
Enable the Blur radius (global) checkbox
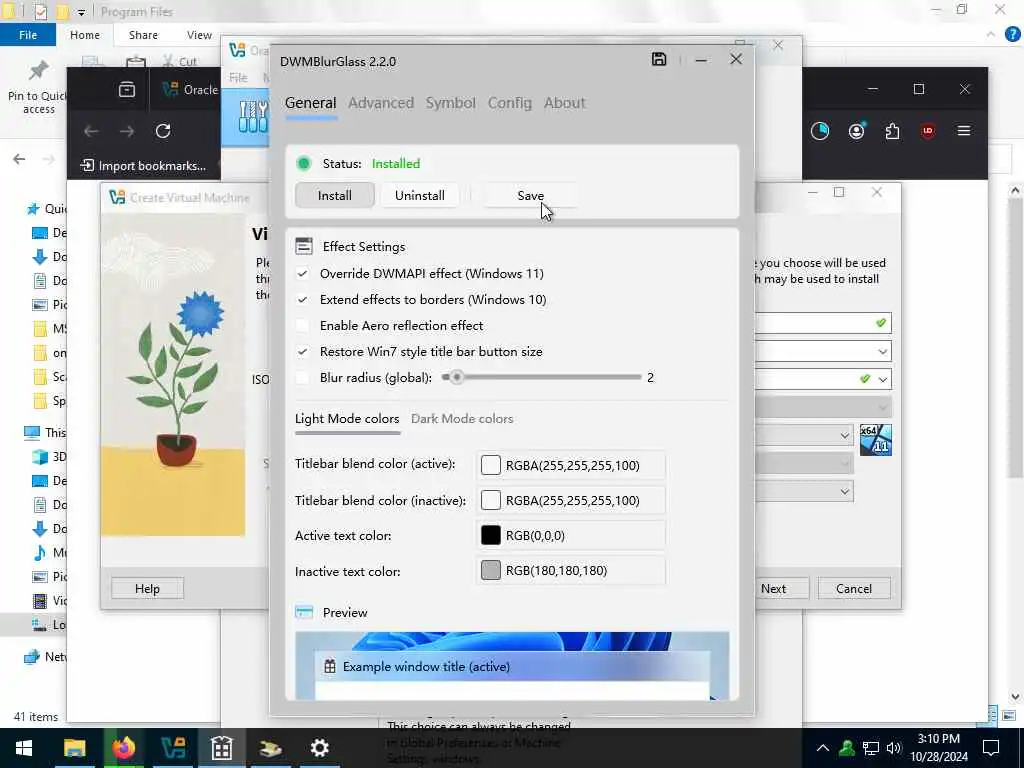302,377
